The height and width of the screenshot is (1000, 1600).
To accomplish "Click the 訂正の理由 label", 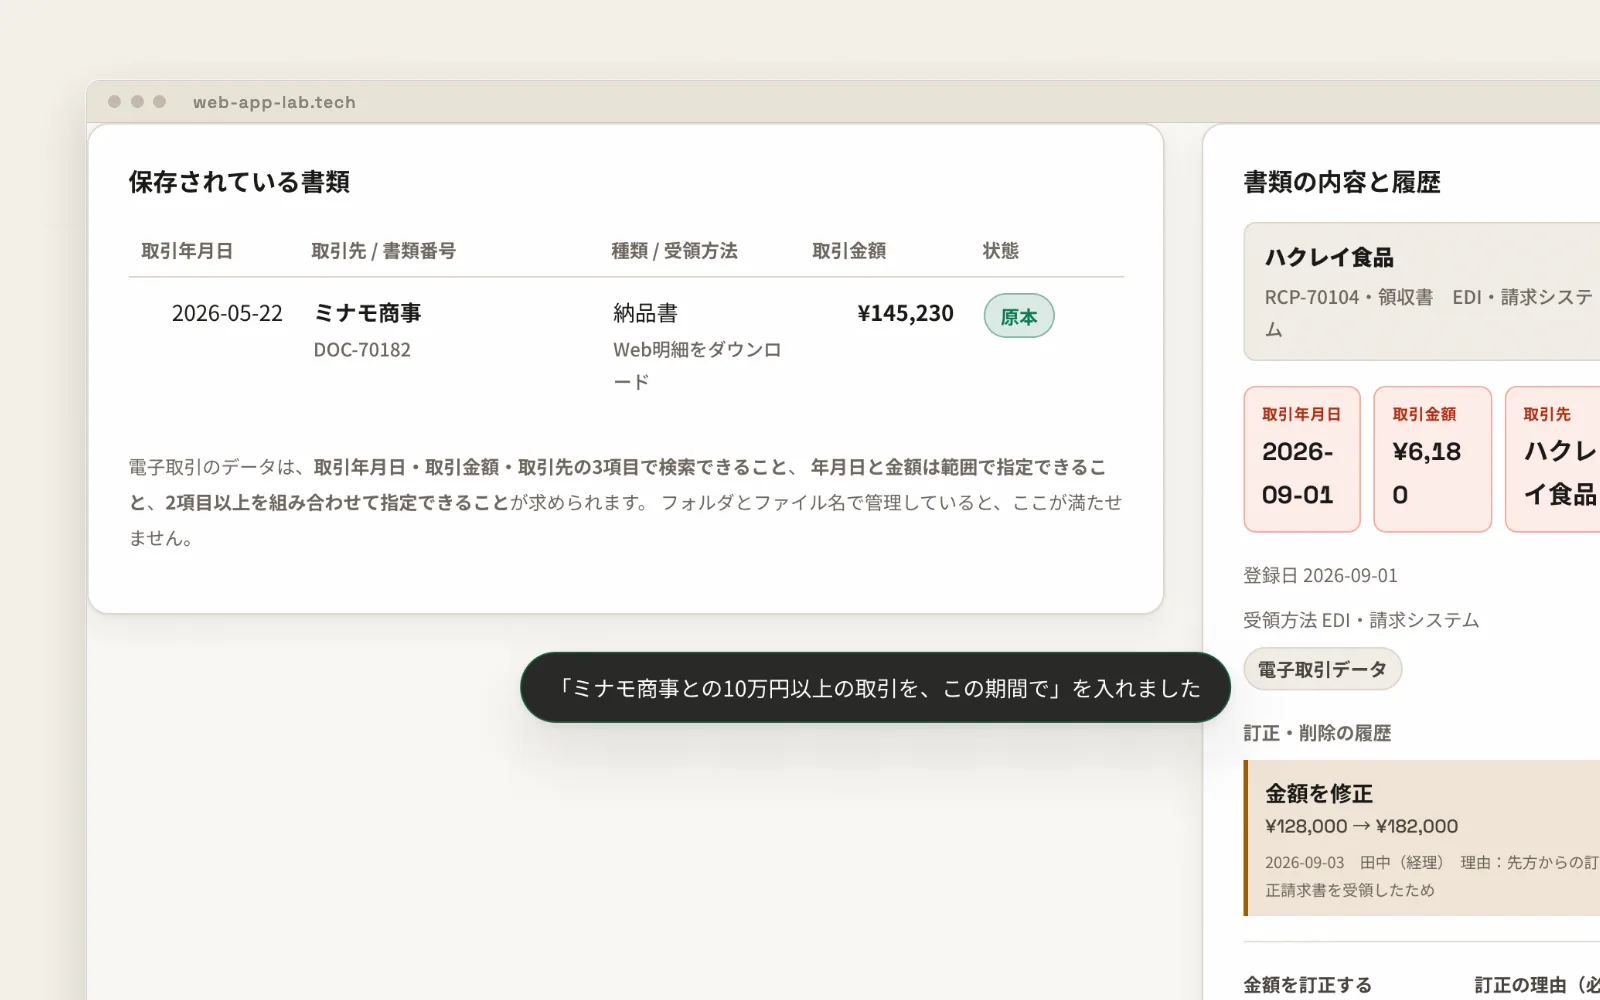I will tap(1537, 985).
